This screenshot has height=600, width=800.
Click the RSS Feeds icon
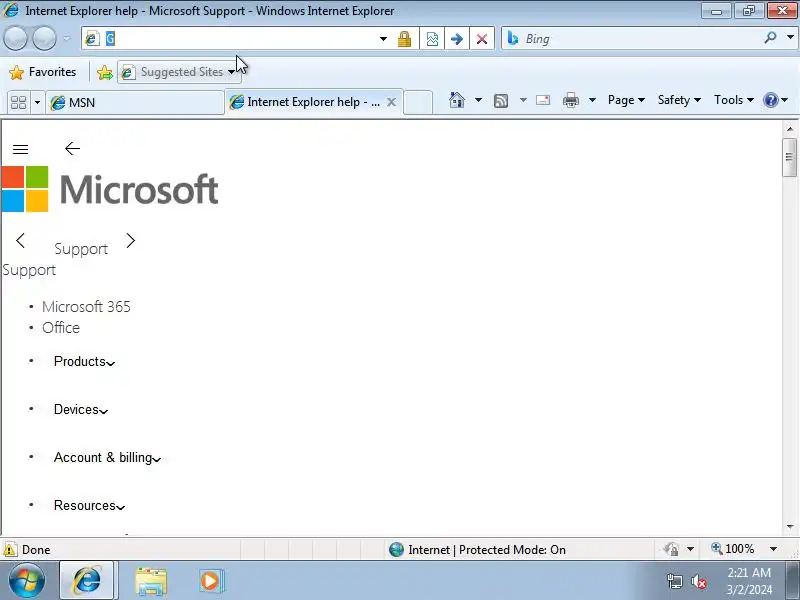tap(501, 101)
